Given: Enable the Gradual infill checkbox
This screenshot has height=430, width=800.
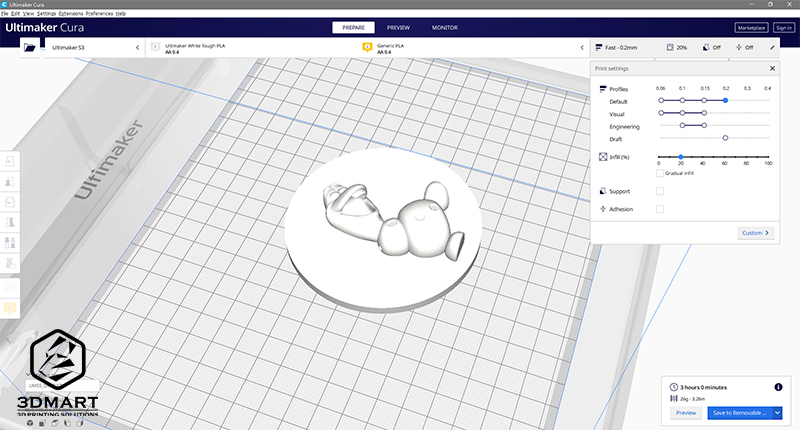Looking at the screenshot, I should pos(659,173).
